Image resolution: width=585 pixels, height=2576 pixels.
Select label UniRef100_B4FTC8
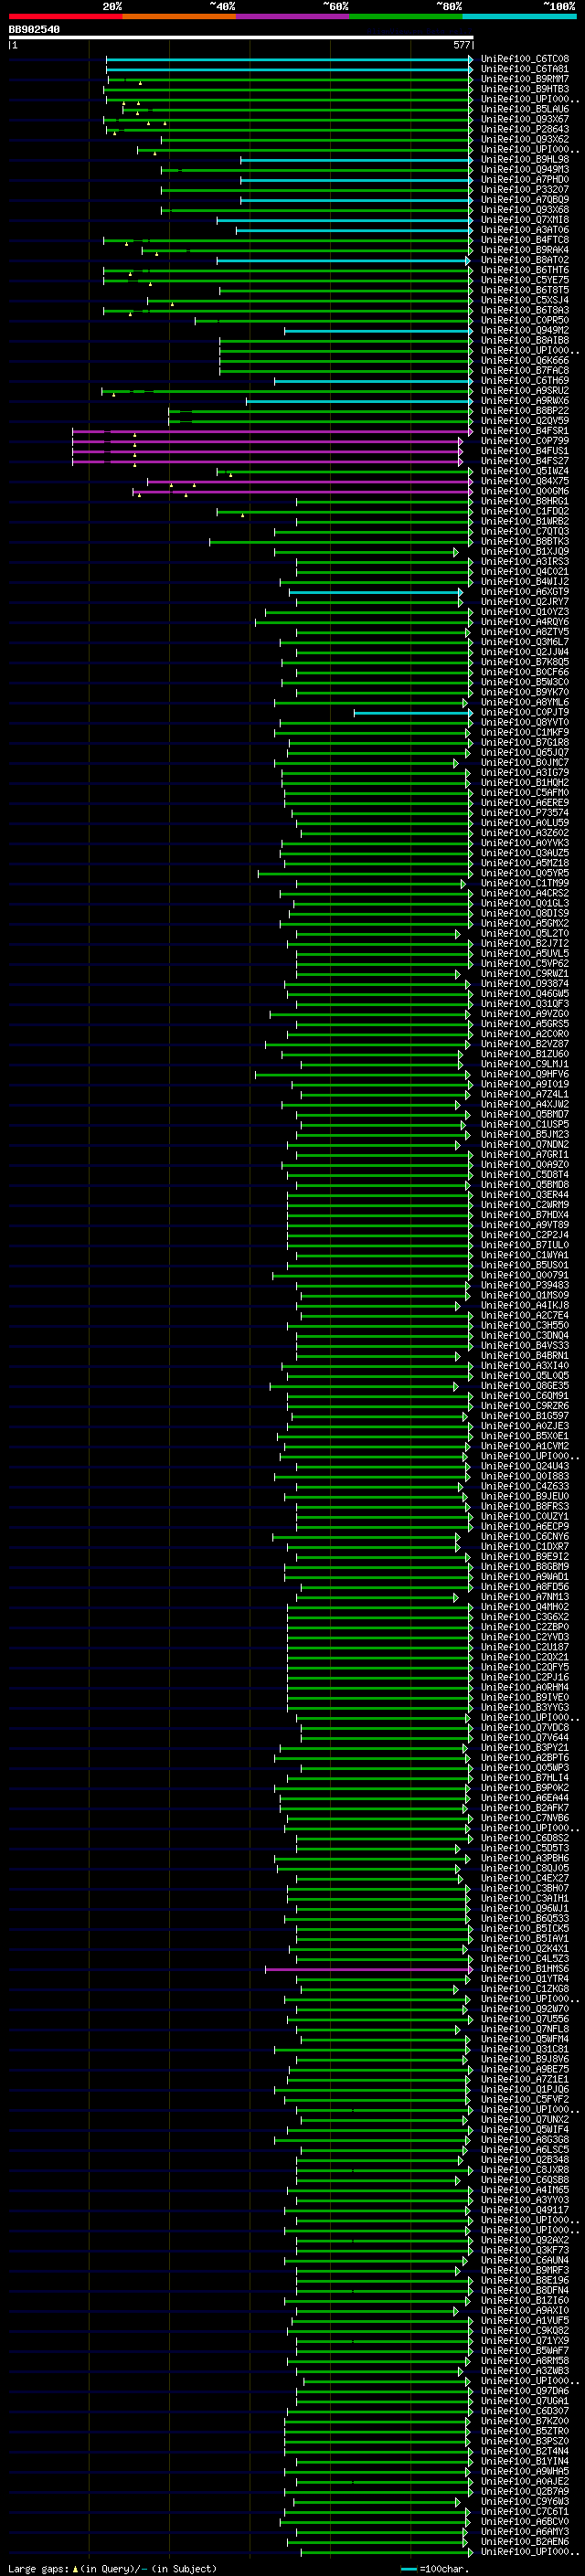(x=525, y=240)
